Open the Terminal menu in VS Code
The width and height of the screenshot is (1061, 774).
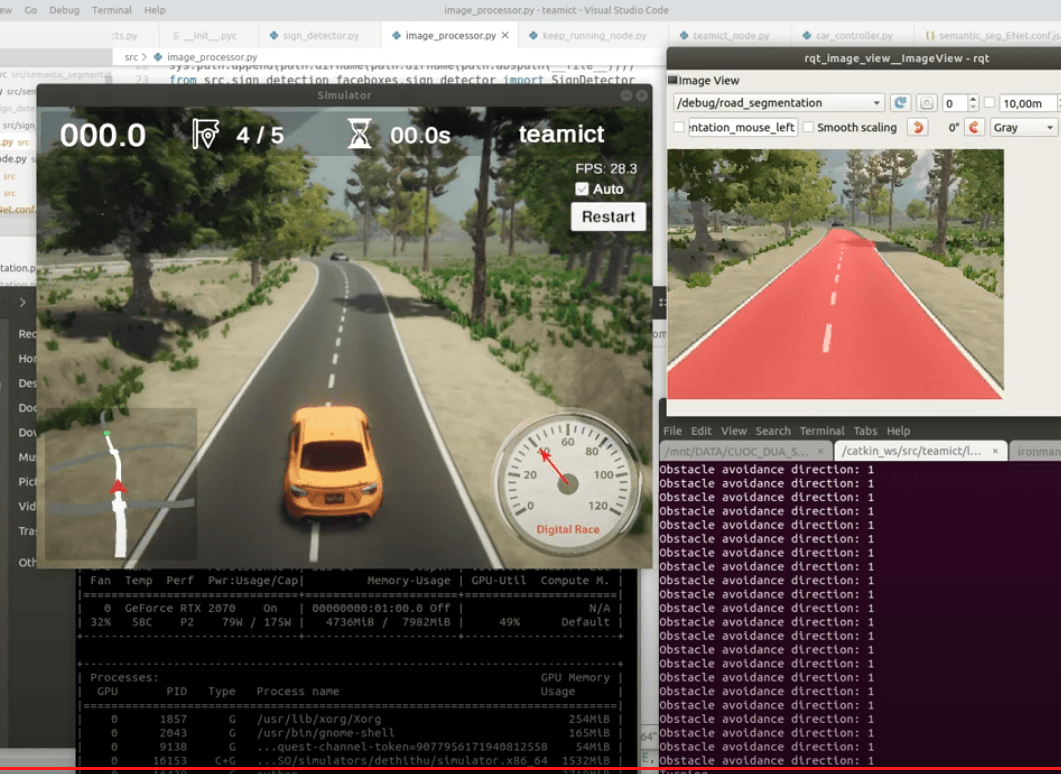click(111, 10)
